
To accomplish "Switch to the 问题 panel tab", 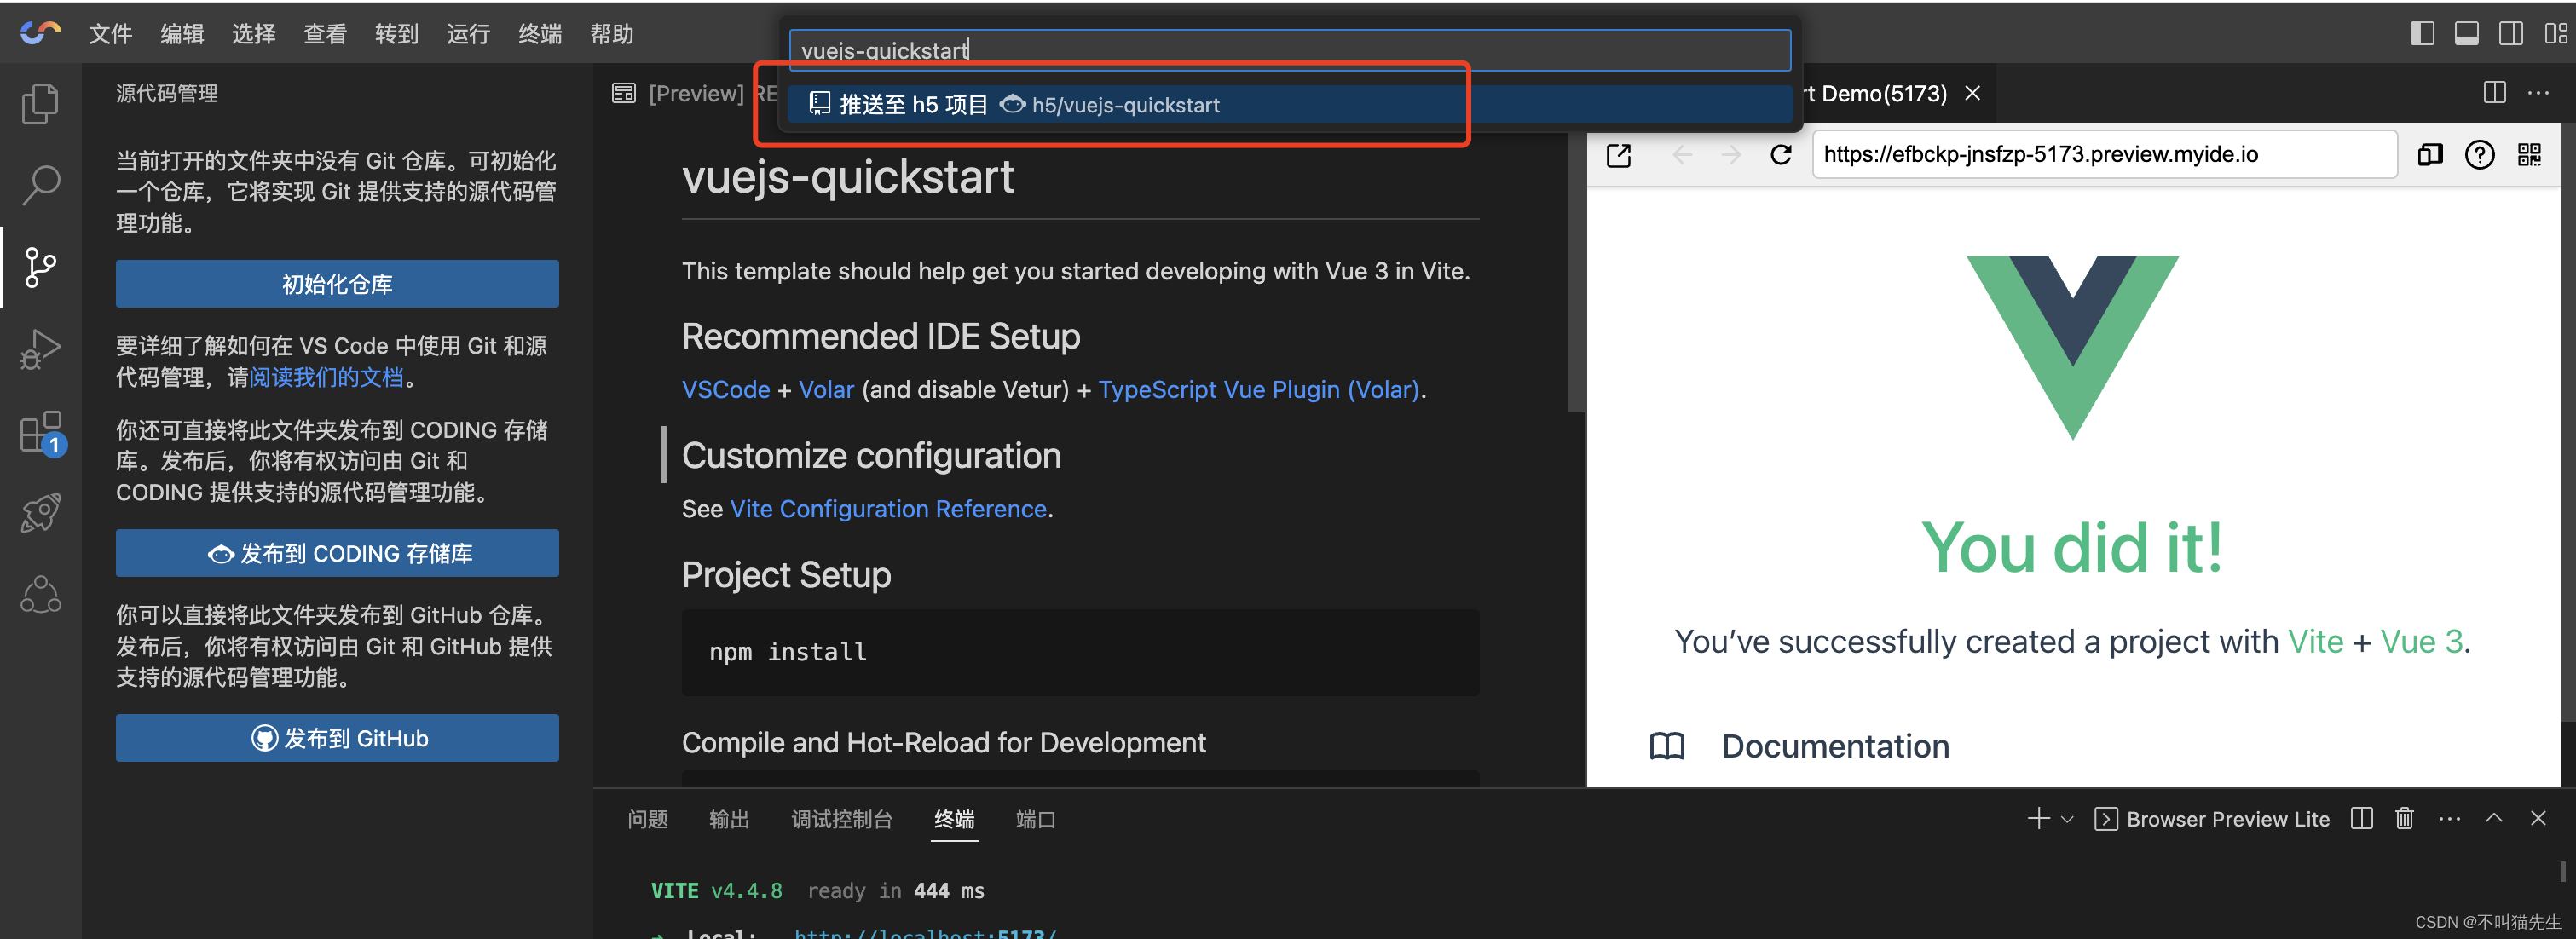I will coord(647,819).
